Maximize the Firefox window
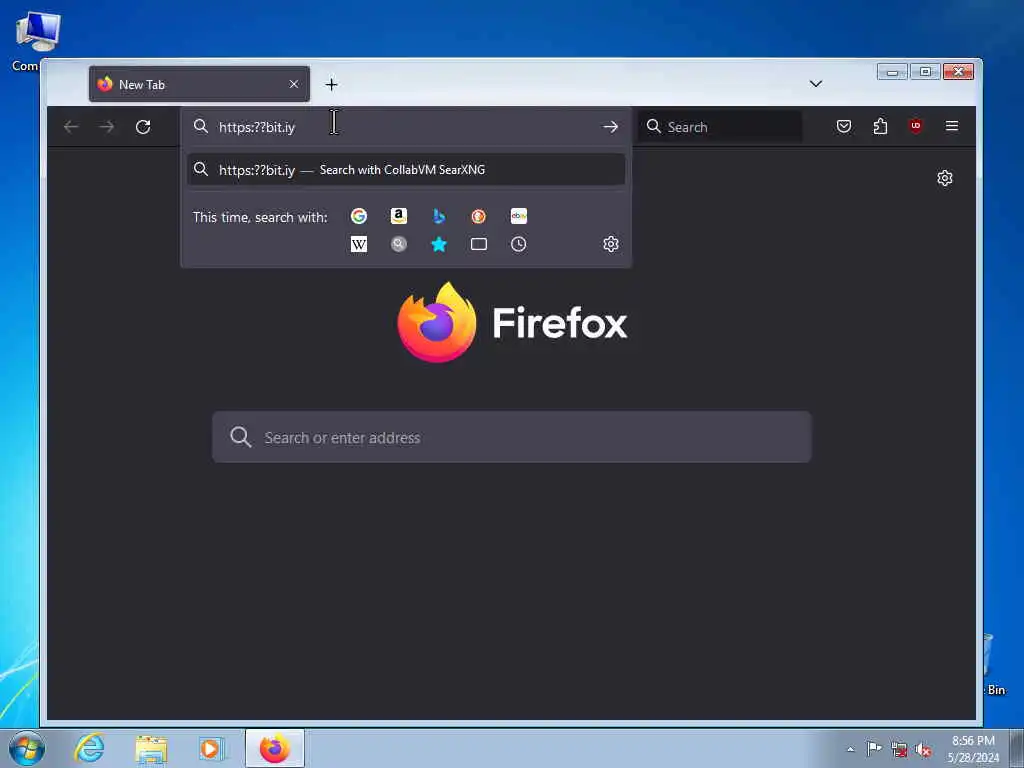This screenshot has width=1024, height=768. (x=925, y=72)
